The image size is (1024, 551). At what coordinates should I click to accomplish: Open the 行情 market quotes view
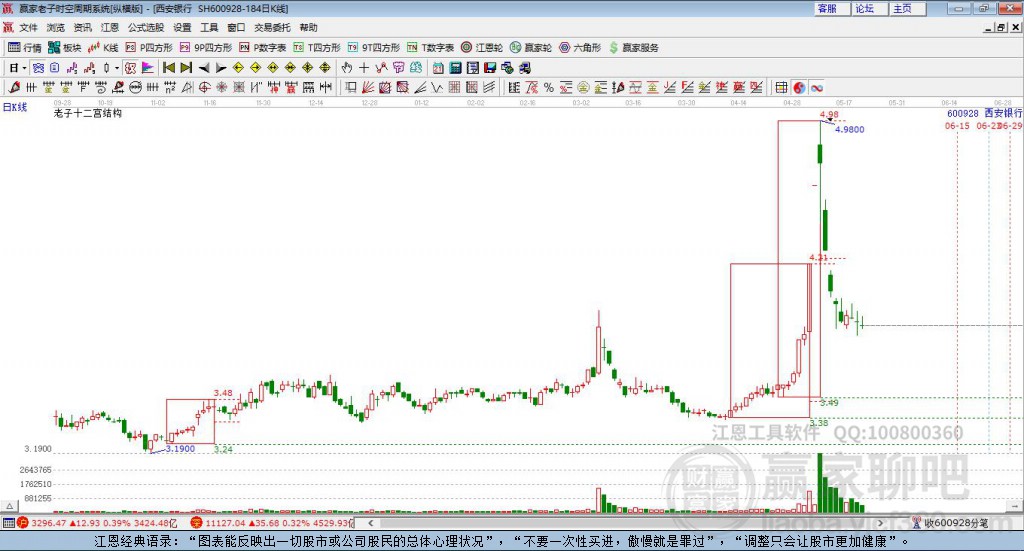(x=25, y=48)
